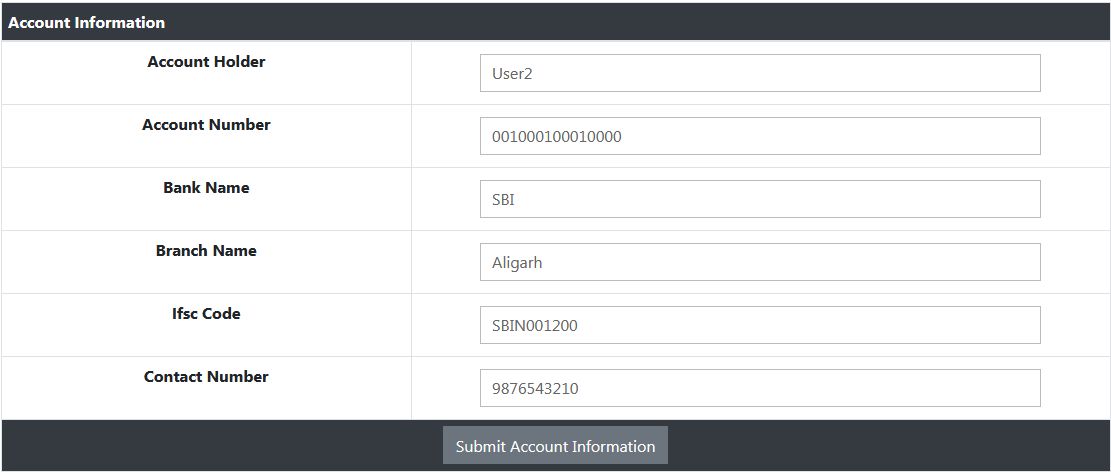Select the field showing Aligarh
Viewport: 1111px width, 475px height.
(x=760, y=262)
